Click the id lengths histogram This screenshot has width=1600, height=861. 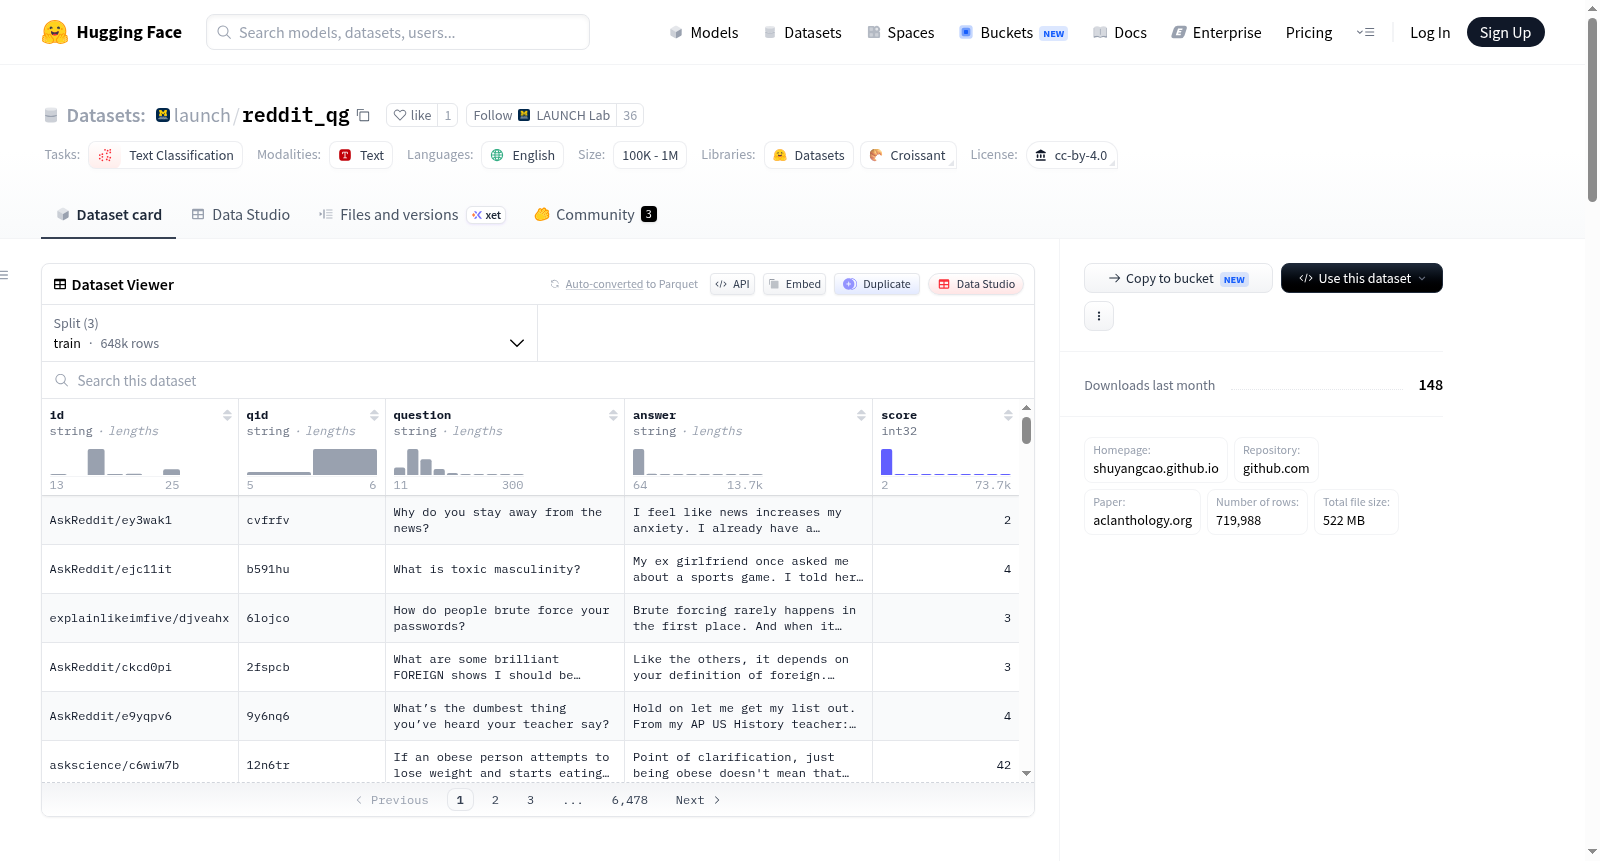coord(115,462)
